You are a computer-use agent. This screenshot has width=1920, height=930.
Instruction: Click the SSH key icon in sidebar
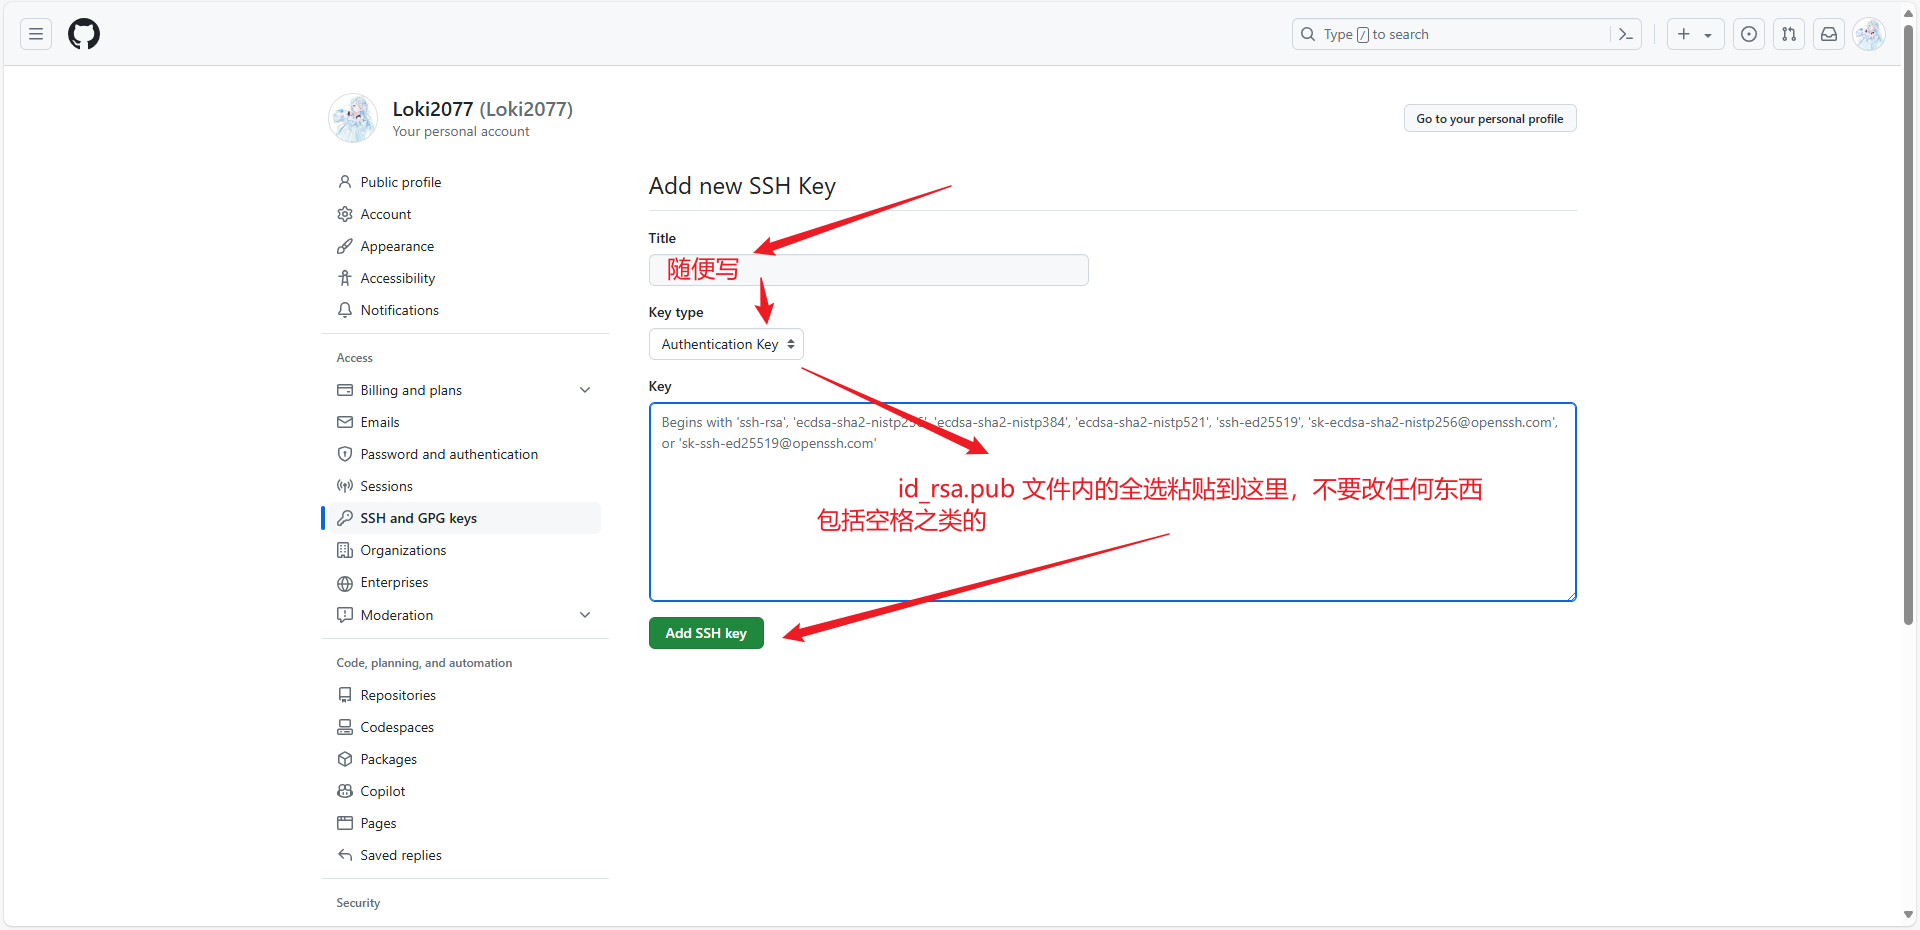345,518
